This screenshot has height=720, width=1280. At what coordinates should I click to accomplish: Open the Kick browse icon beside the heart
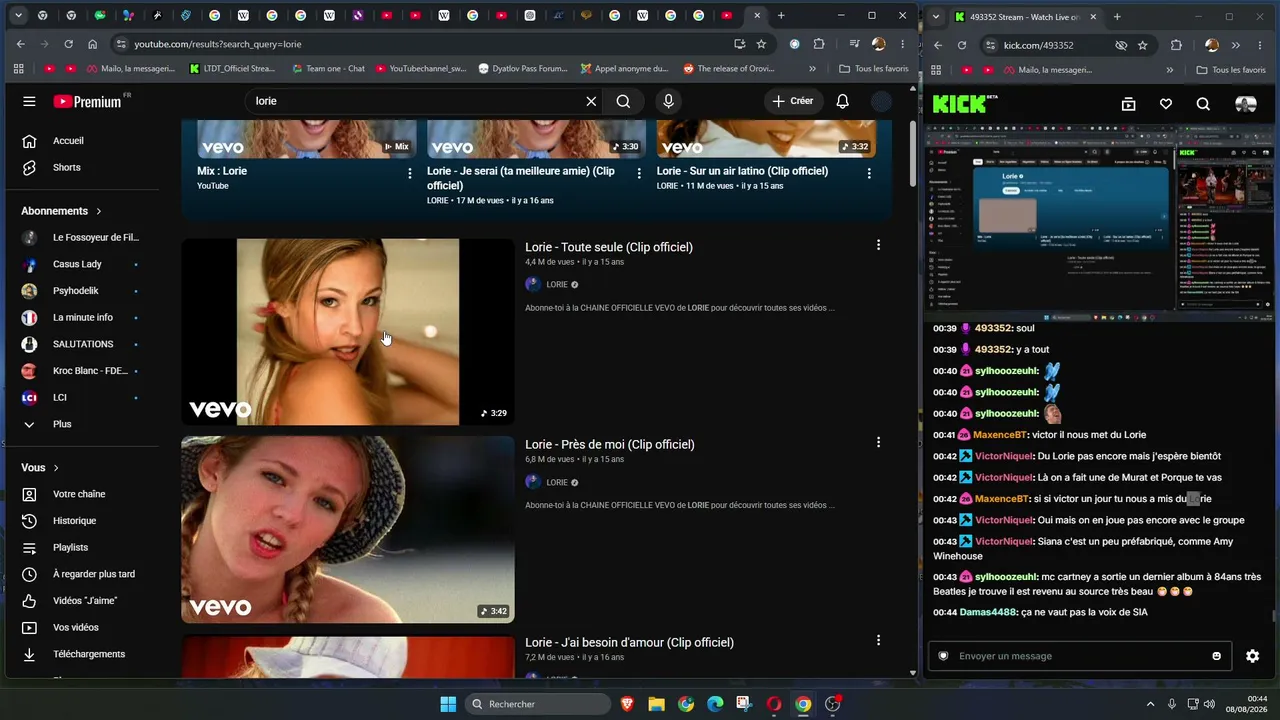click(x=1128, y=104)
